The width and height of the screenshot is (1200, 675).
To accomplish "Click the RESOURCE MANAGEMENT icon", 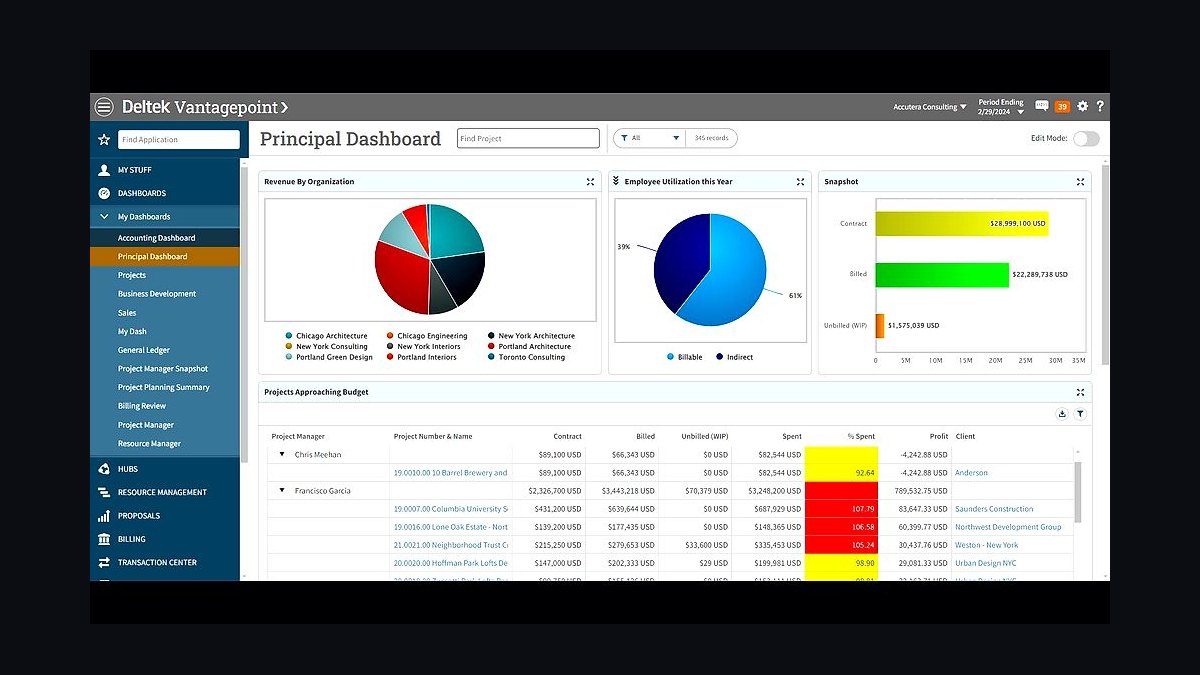I will coord(104,492).
